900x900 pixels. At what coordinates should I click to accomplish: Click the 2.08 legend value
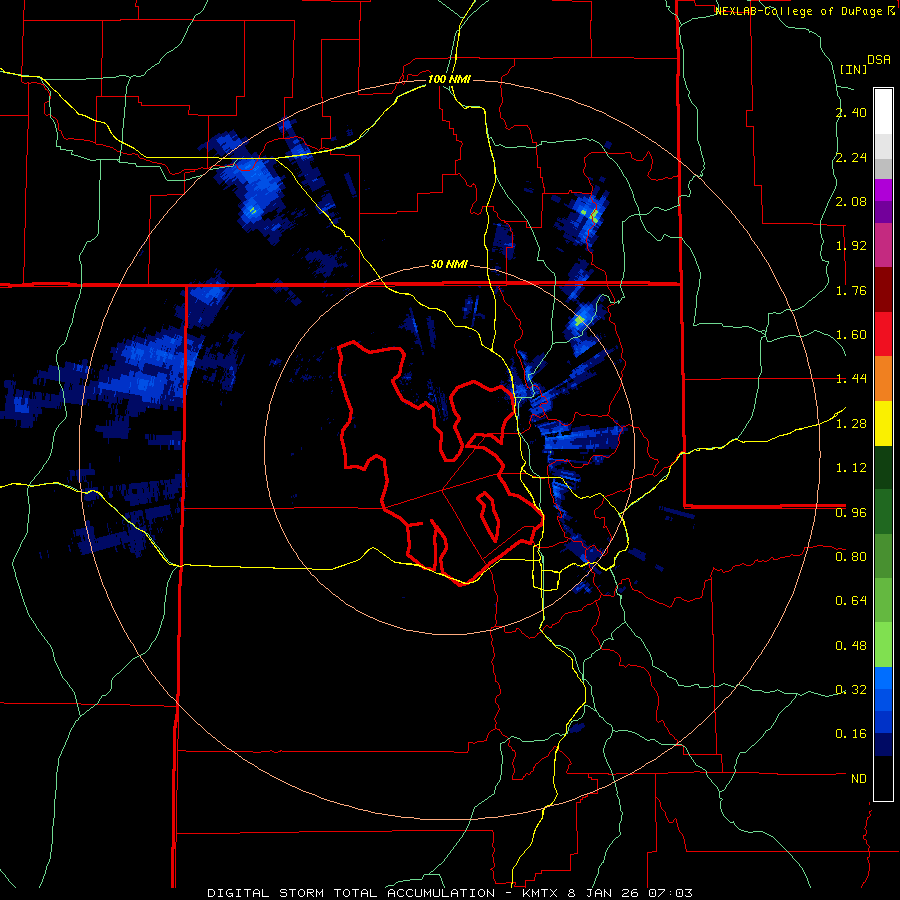851,201
